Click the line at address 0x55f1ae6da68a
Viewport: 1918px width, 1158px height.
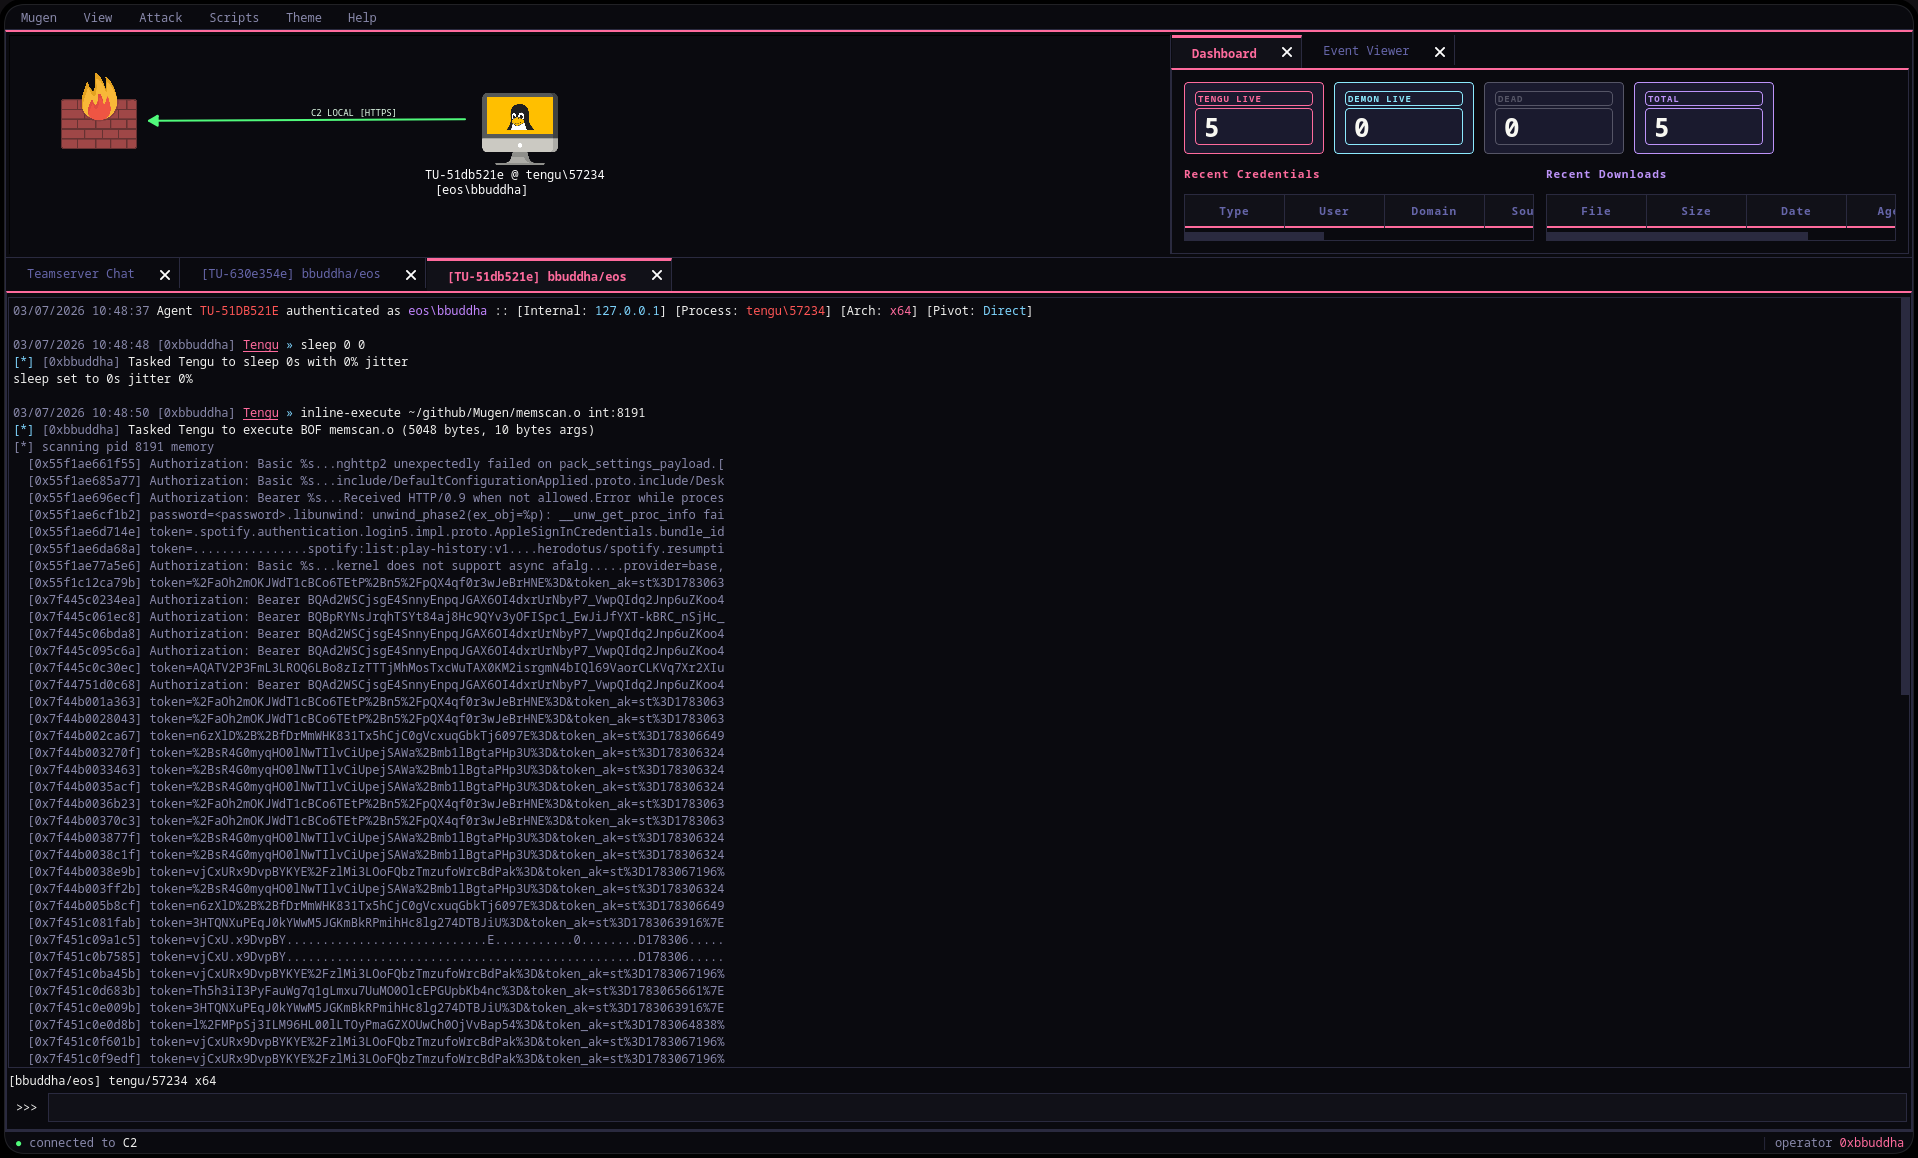tap(376, 549)
